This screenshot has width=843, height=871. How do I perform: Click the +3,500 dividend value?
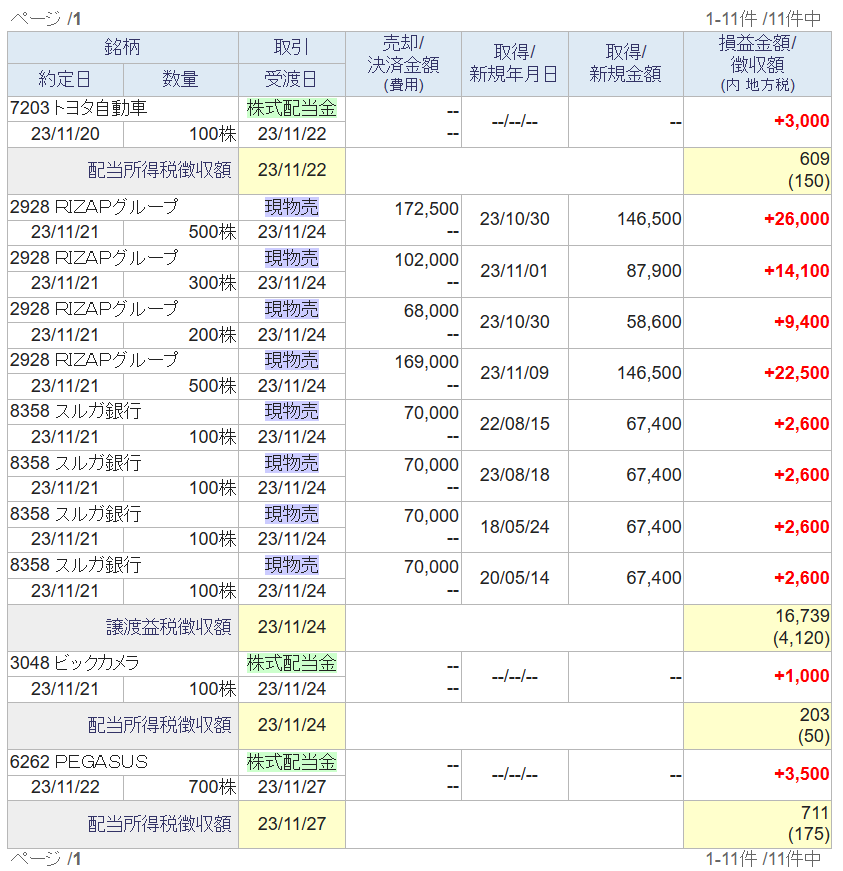pos(801,774)
